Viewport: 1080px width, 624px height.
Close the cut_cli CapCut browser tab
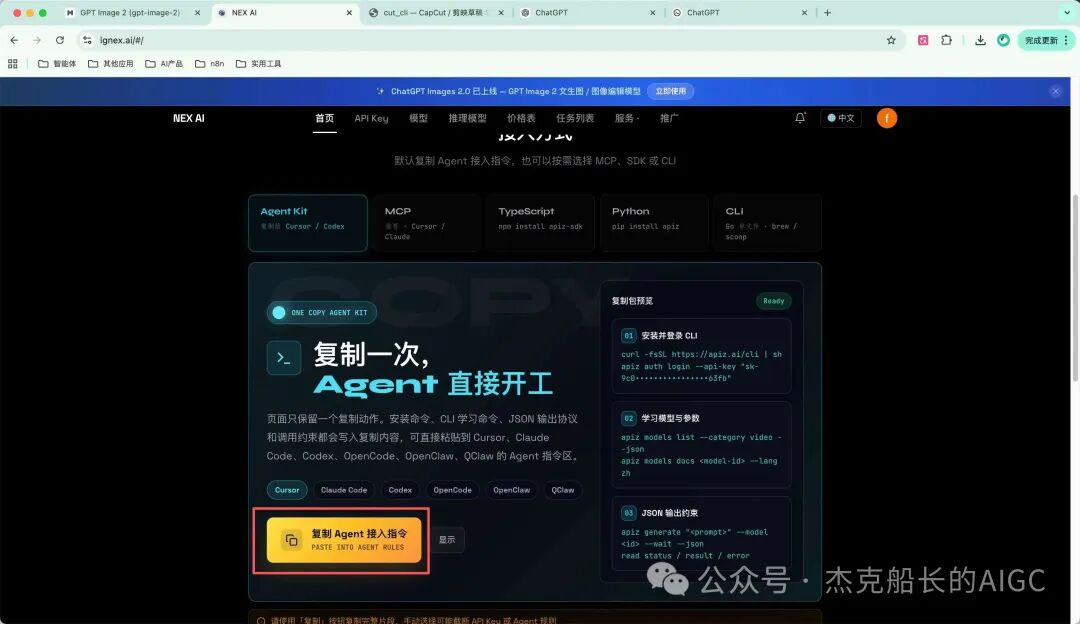click(501, 12)
